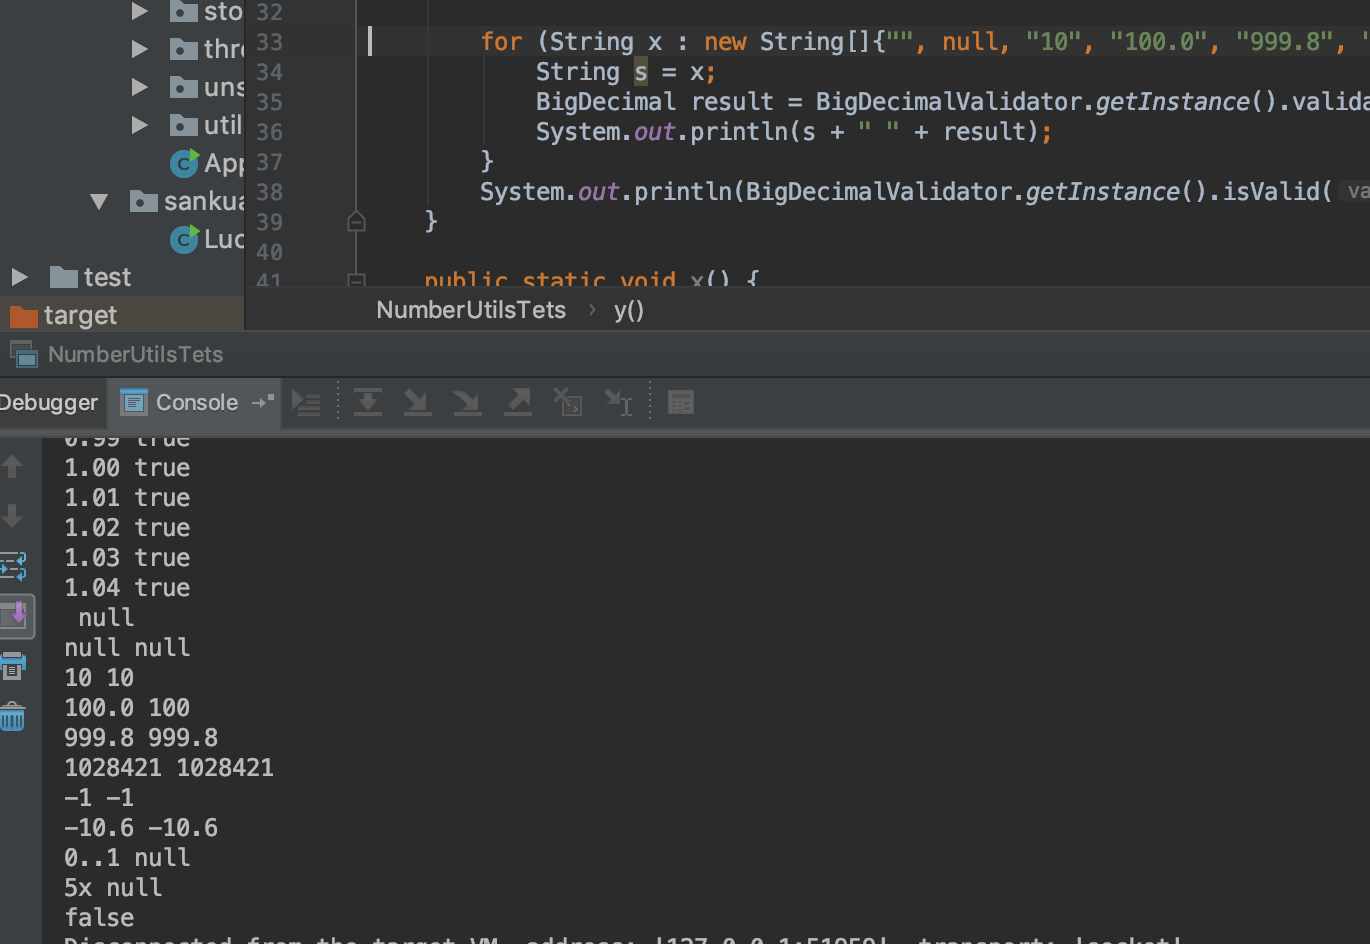Expand the test folder

[x=19, y=277]
